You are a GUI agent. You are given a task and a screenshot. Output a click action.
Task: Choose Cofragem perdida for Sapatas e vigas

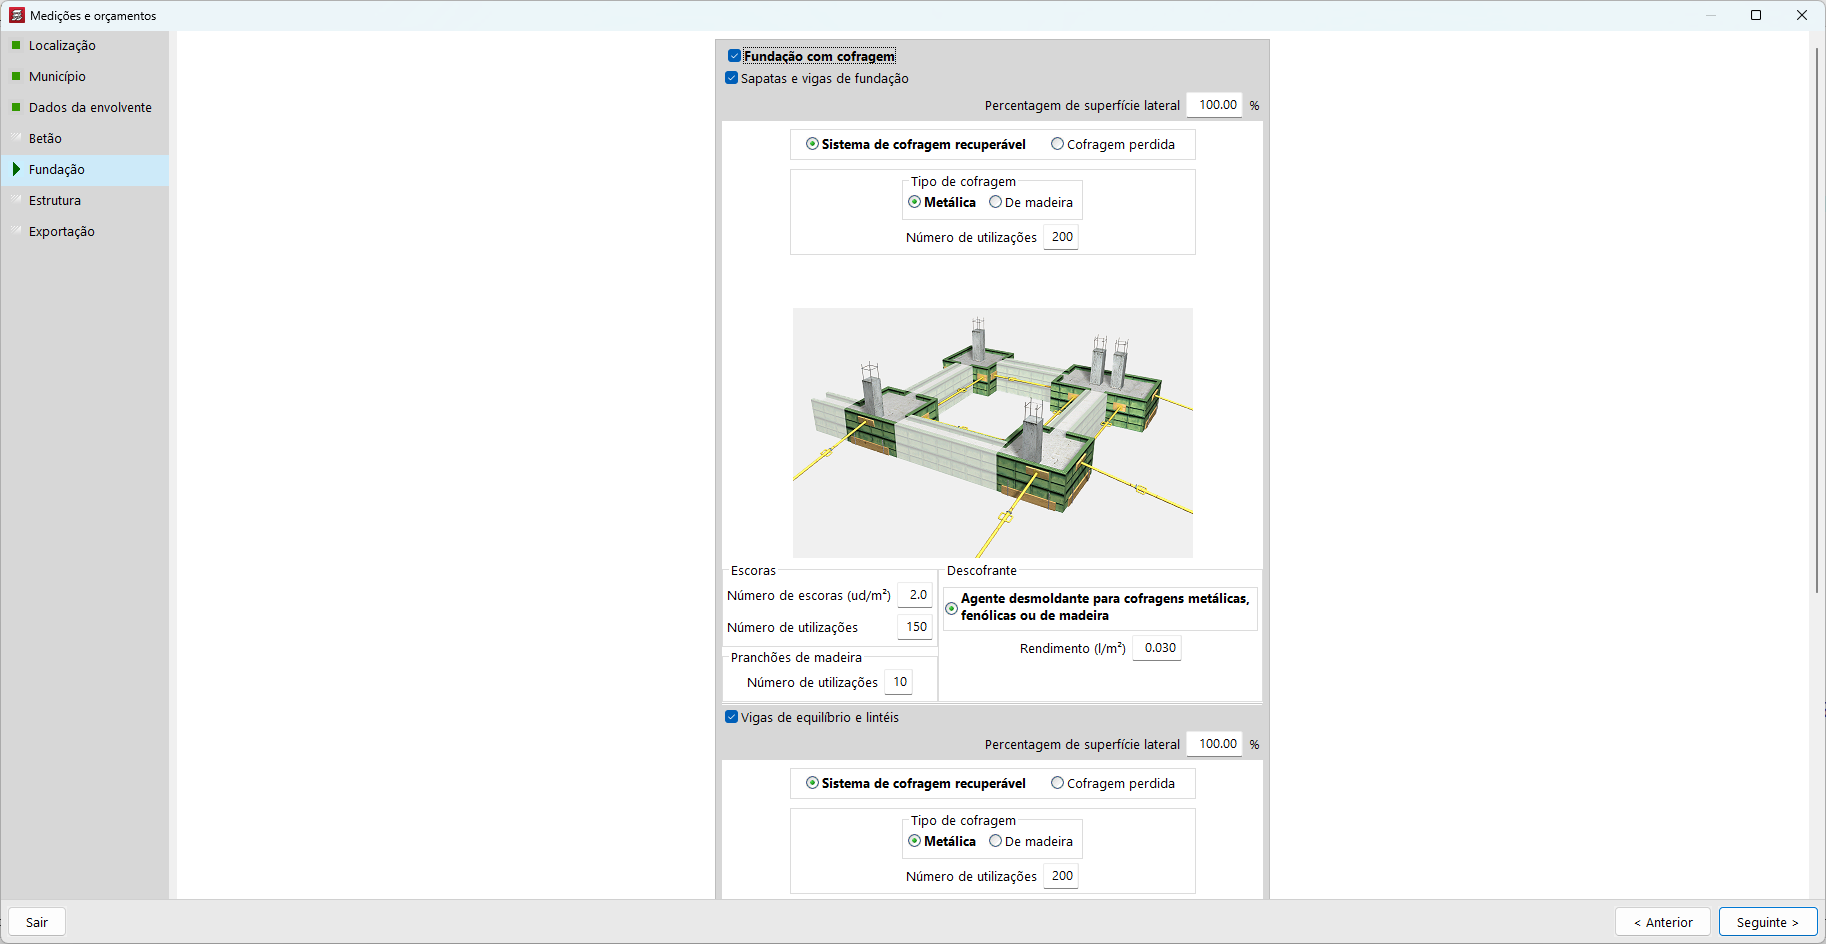[x=1057, y=144]
